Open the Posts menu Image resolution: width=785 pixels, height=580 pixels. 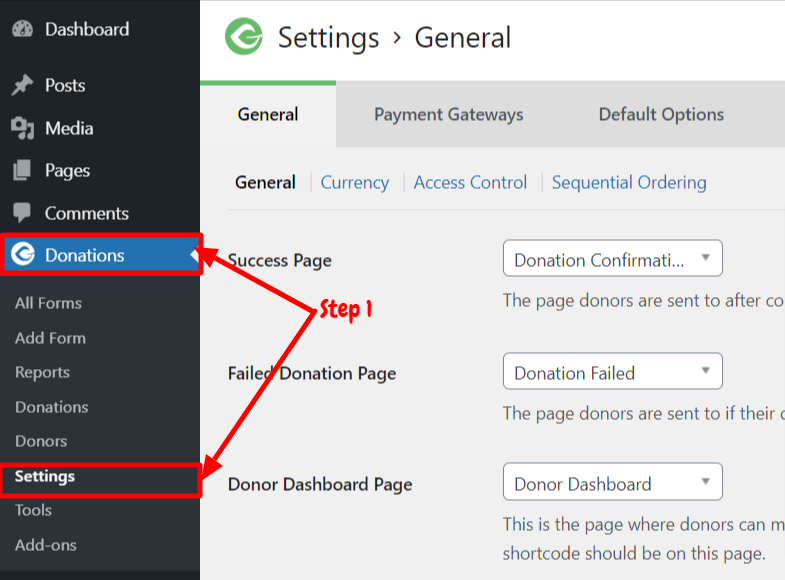click(65, 85)
